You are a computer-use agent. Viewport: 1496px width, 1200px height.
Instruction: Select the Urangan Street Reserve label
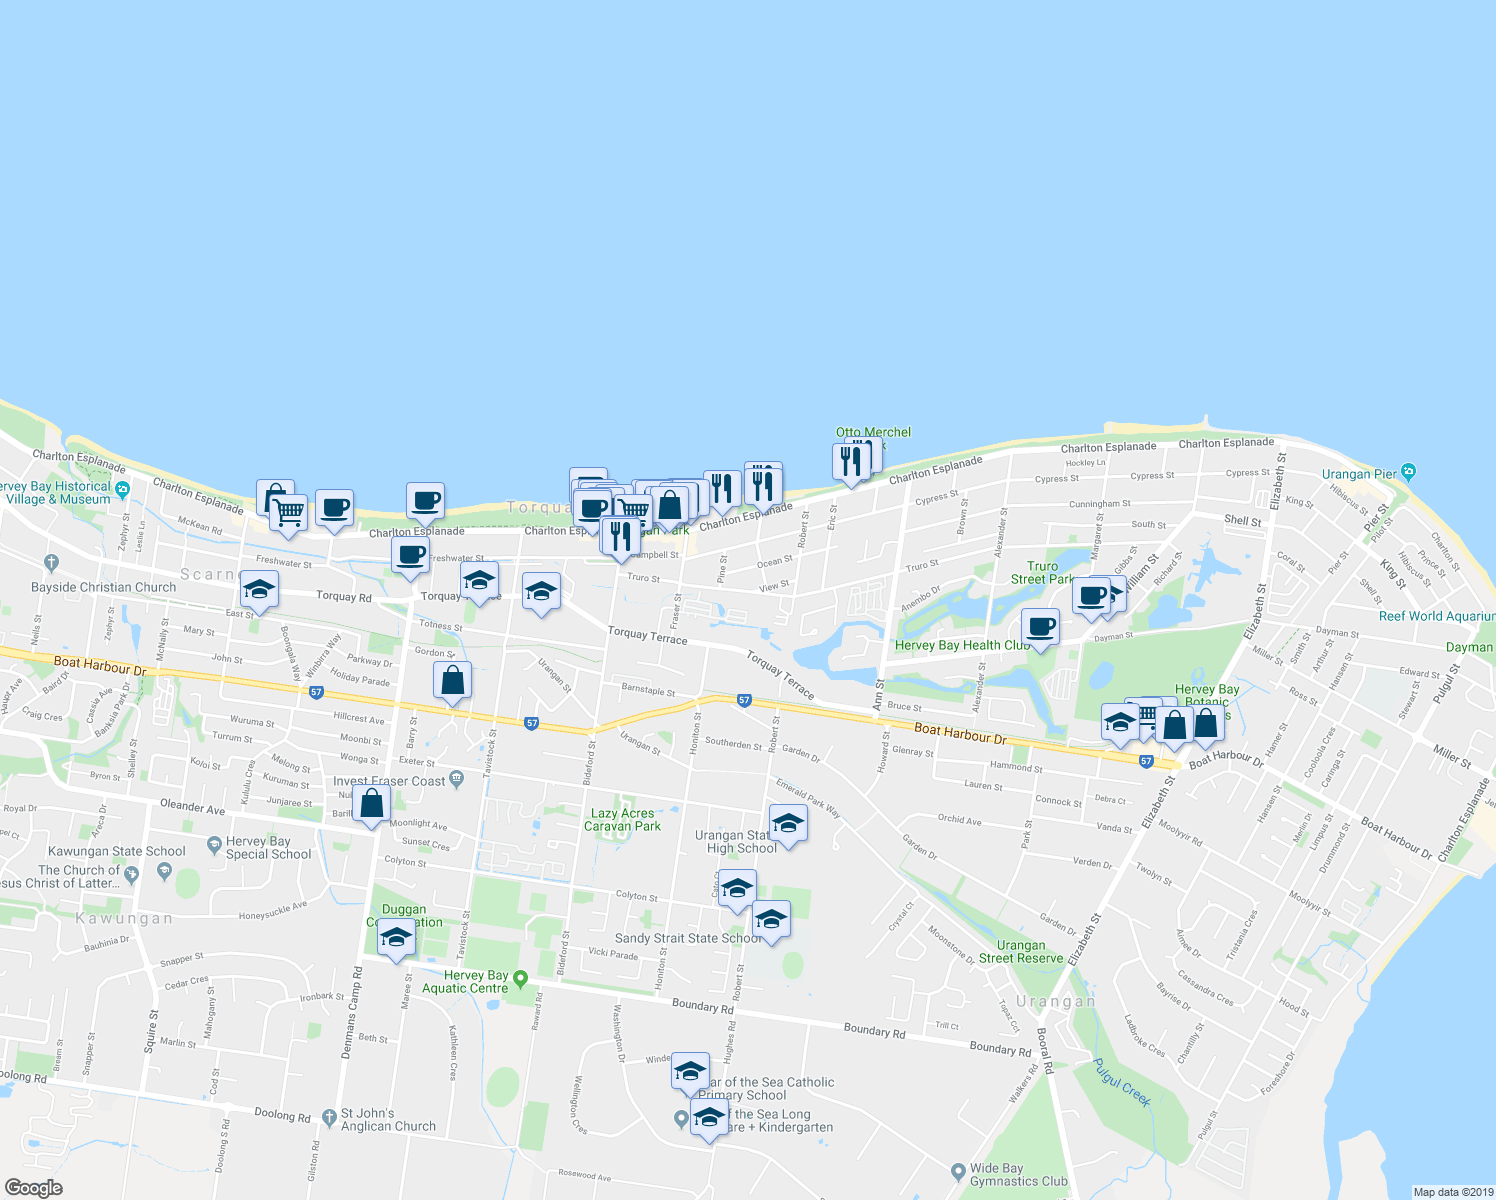(x=1021, y=952)
